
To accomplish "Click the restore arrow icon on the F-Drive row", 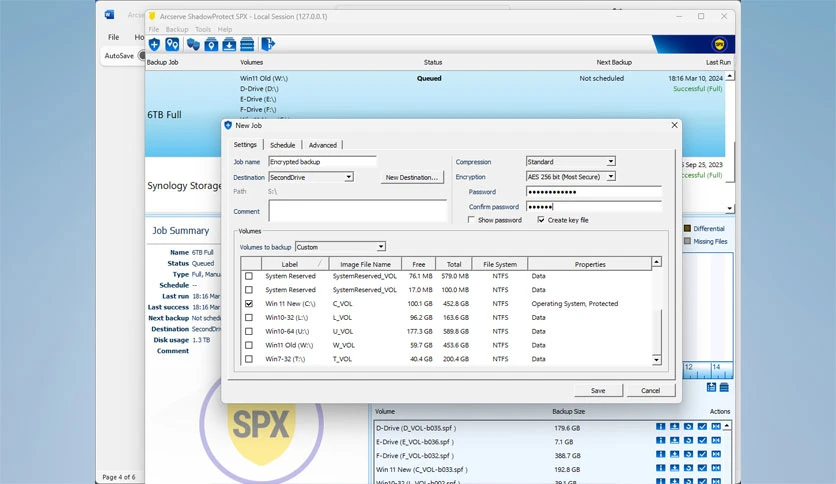I will pyautogui.click(x=688, y=454).
